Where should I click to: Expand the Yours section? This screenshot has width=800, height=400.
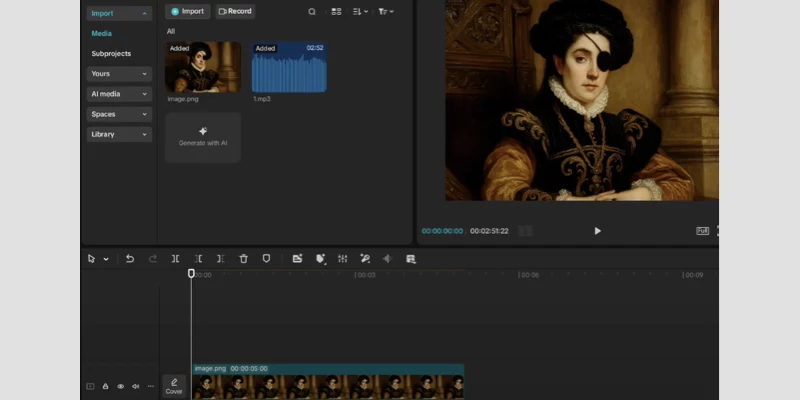pos(119,73)
